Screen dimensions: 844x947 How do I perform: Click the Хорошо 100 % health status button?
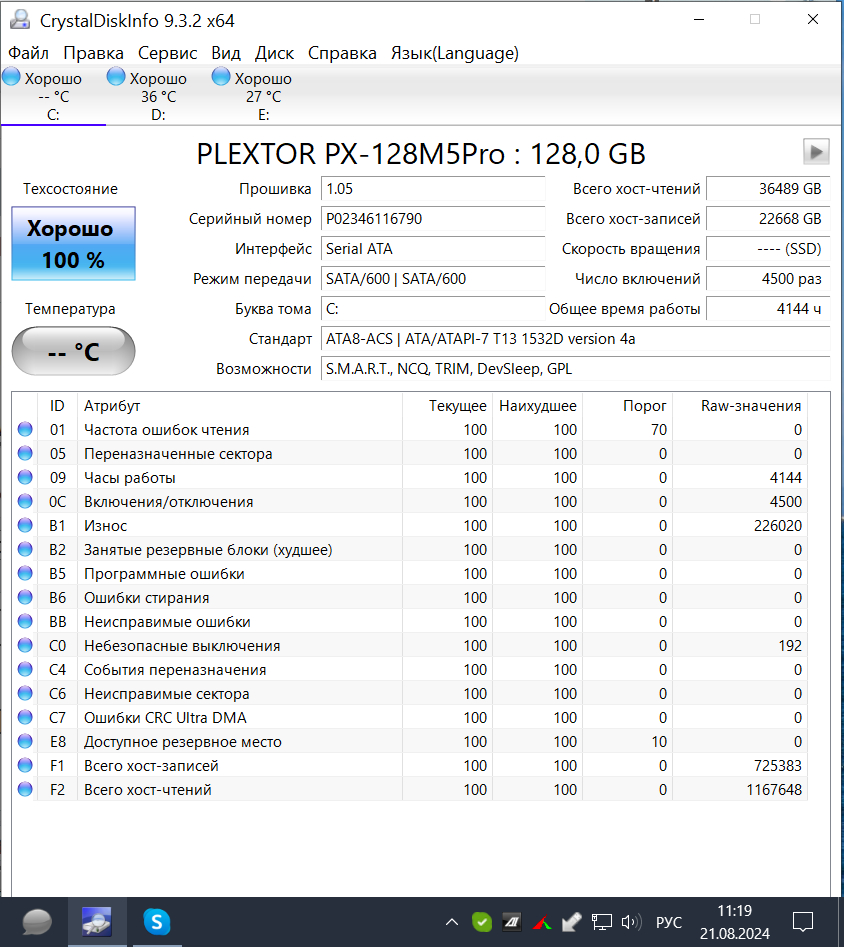pyautogui.click(x=73, y=243)
